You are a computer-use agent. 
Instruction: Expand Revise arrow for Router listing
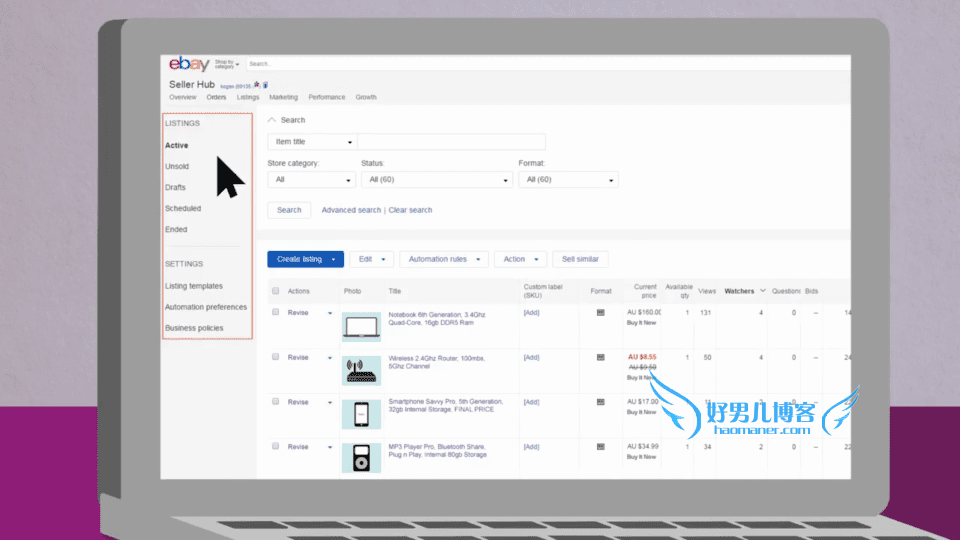(x=330, y=358)
